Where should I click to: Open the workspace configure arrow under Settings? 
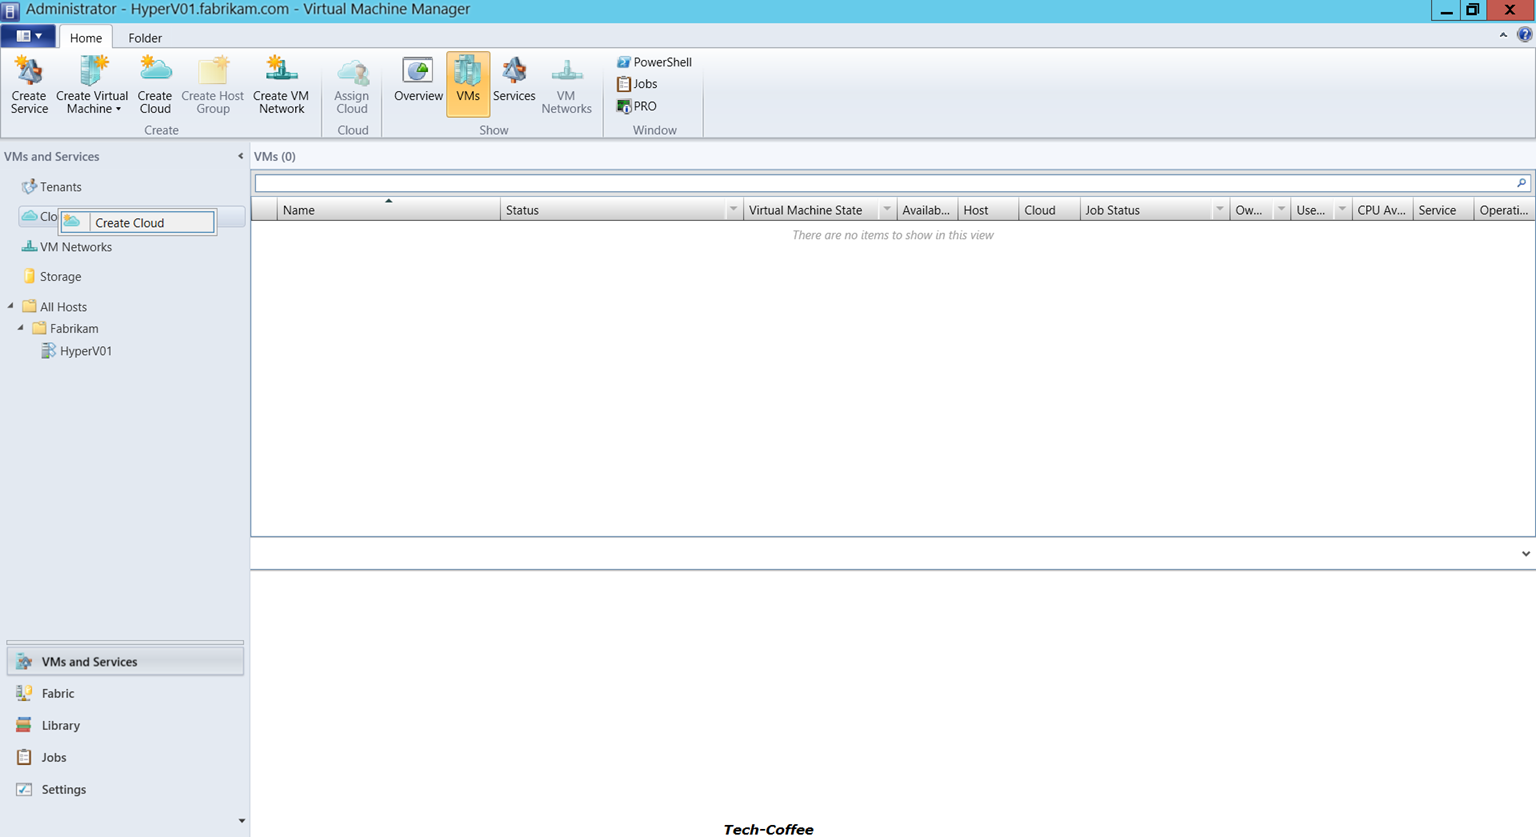coord(241,821)
